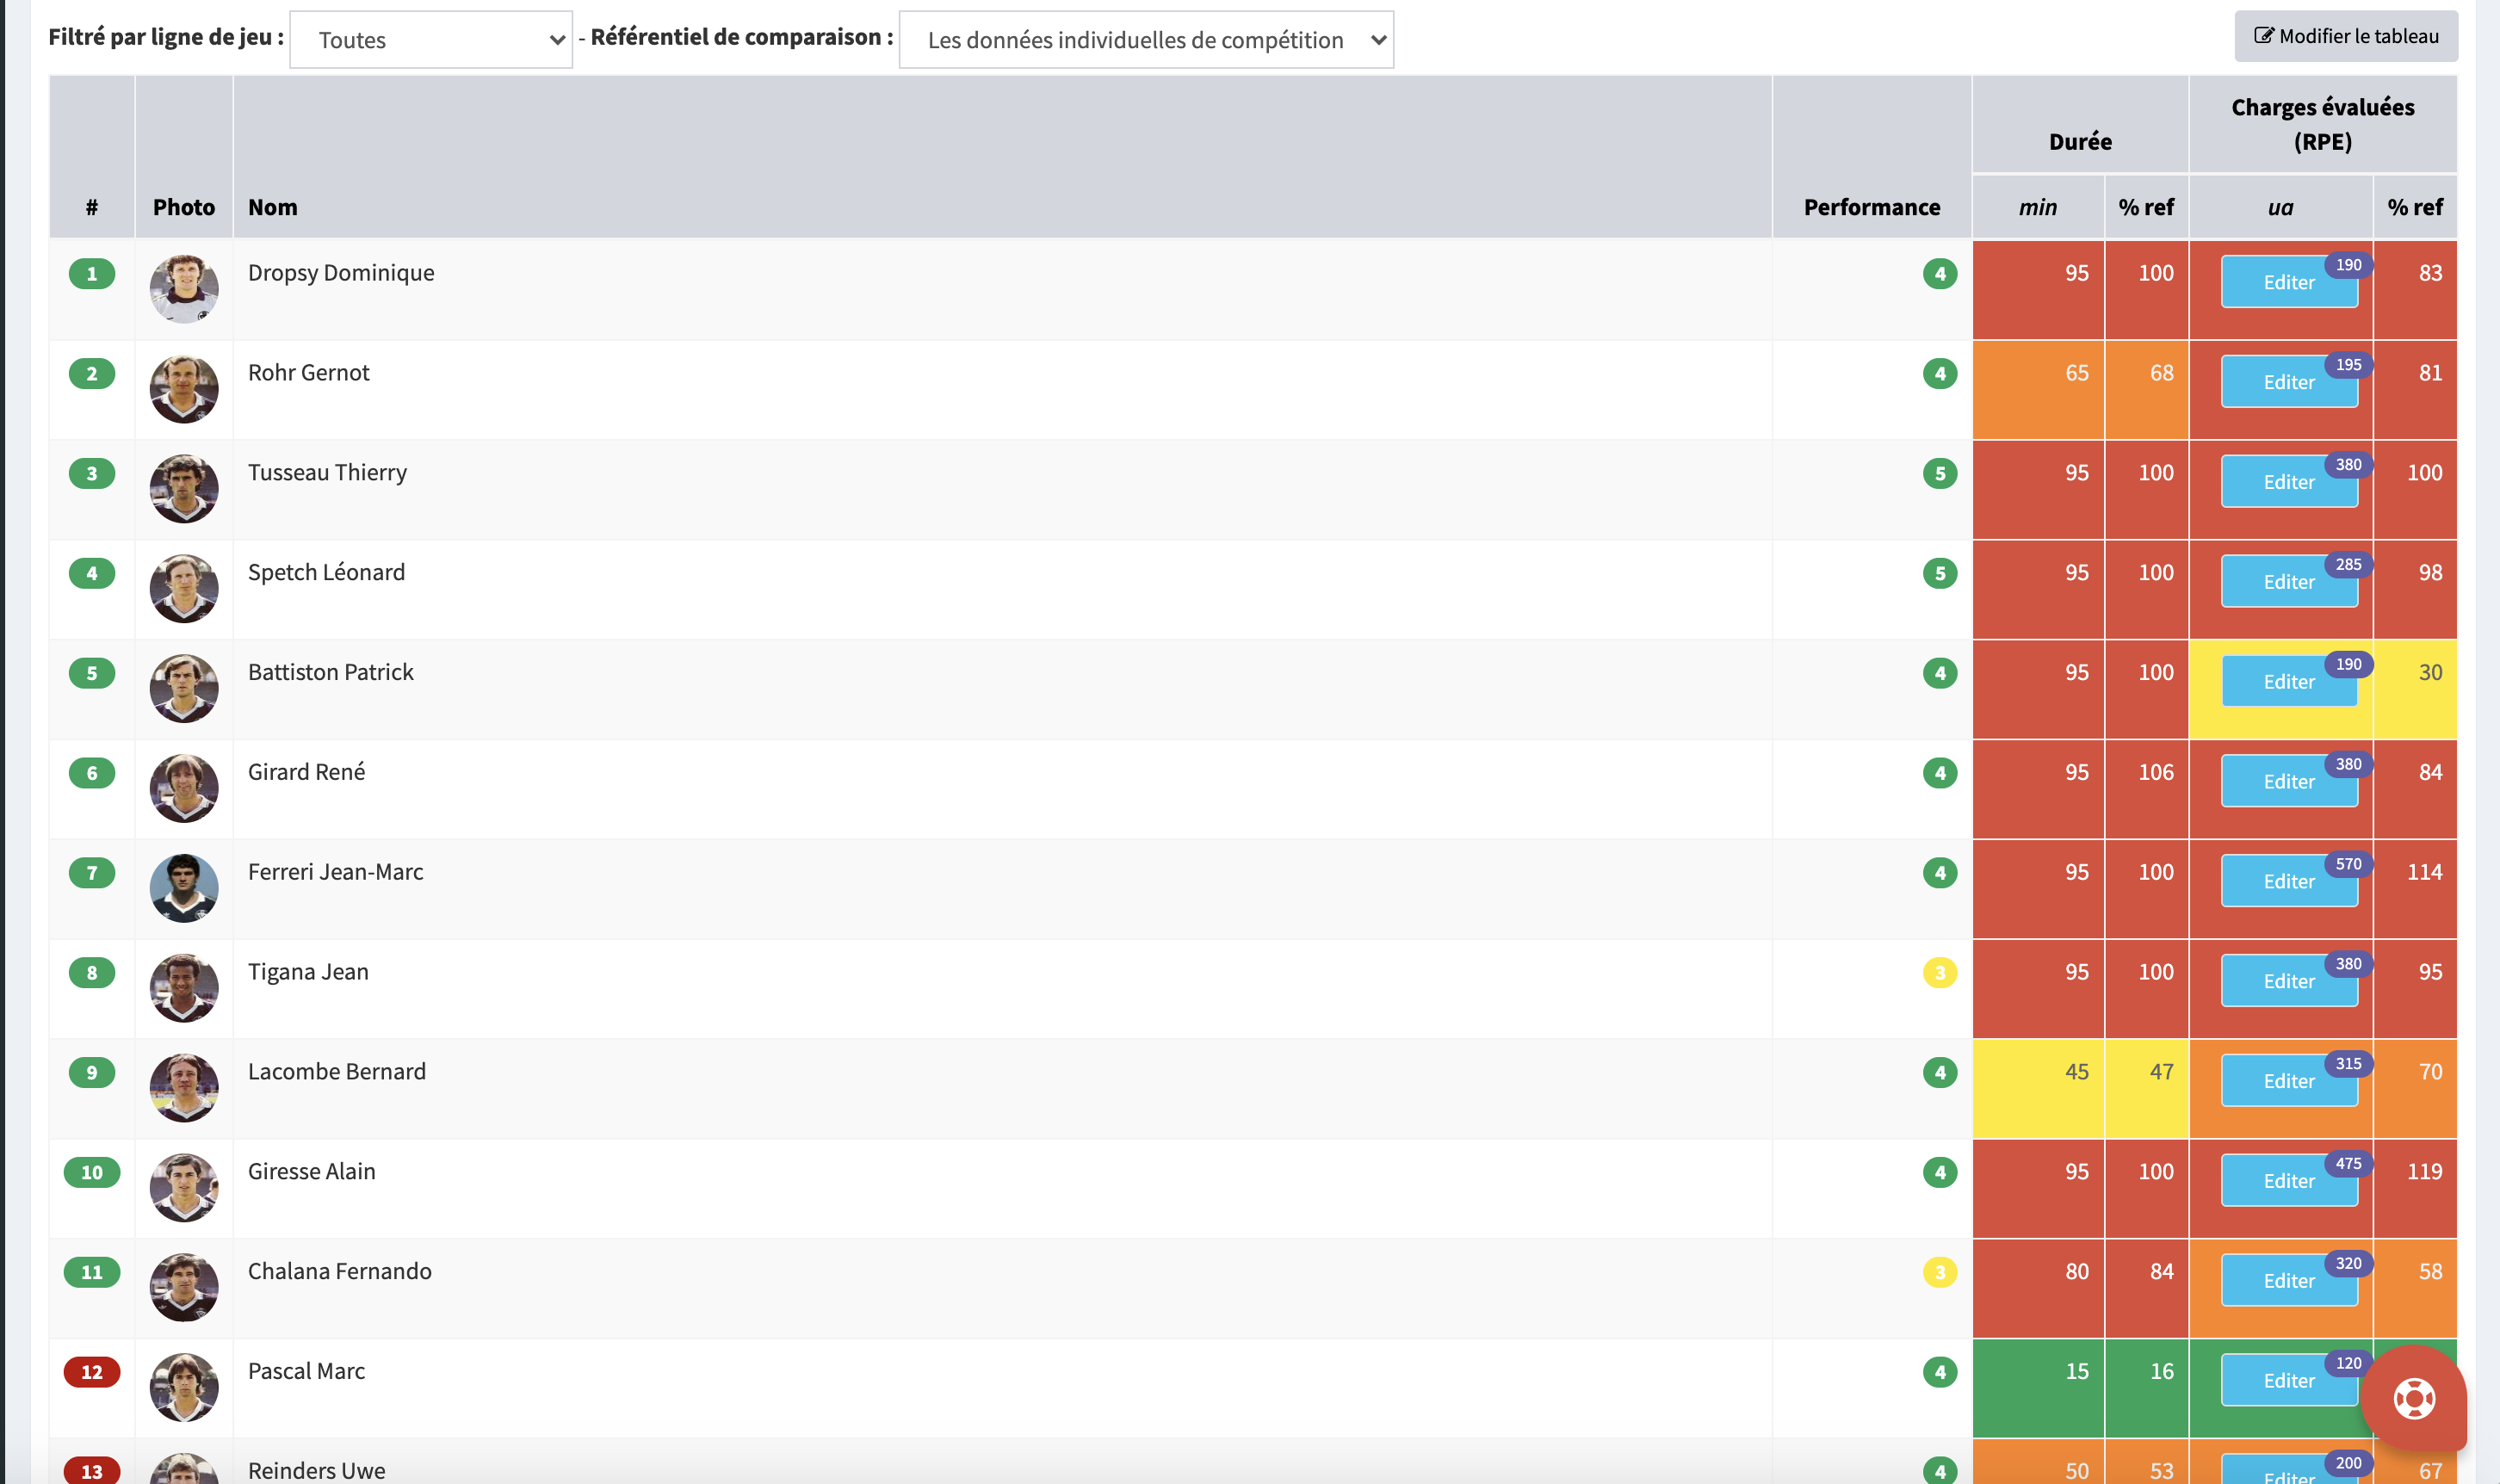Viewport: 2500px width, 1484px height.
Task: Click Tigana Jean's yellow performance badge 3
Action: [x=1940, y=973]
